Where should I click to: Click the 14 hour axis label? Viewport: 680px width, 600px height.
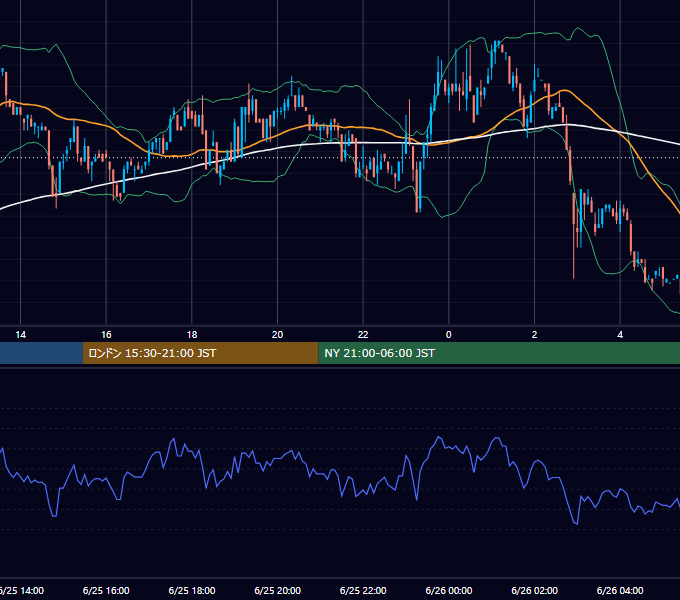[x=20, y=335]
